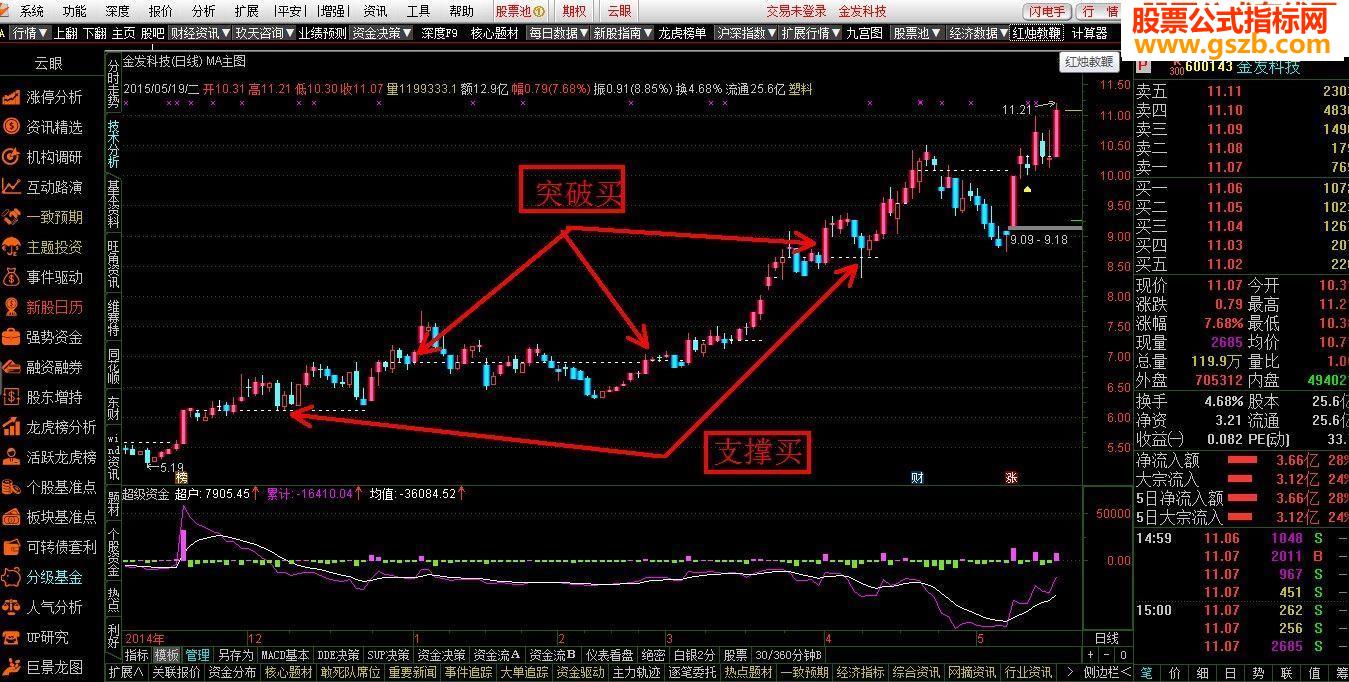Select the 日线 period label
1349x682 pixels.
pyautogui.click(x=1107, y=638)
